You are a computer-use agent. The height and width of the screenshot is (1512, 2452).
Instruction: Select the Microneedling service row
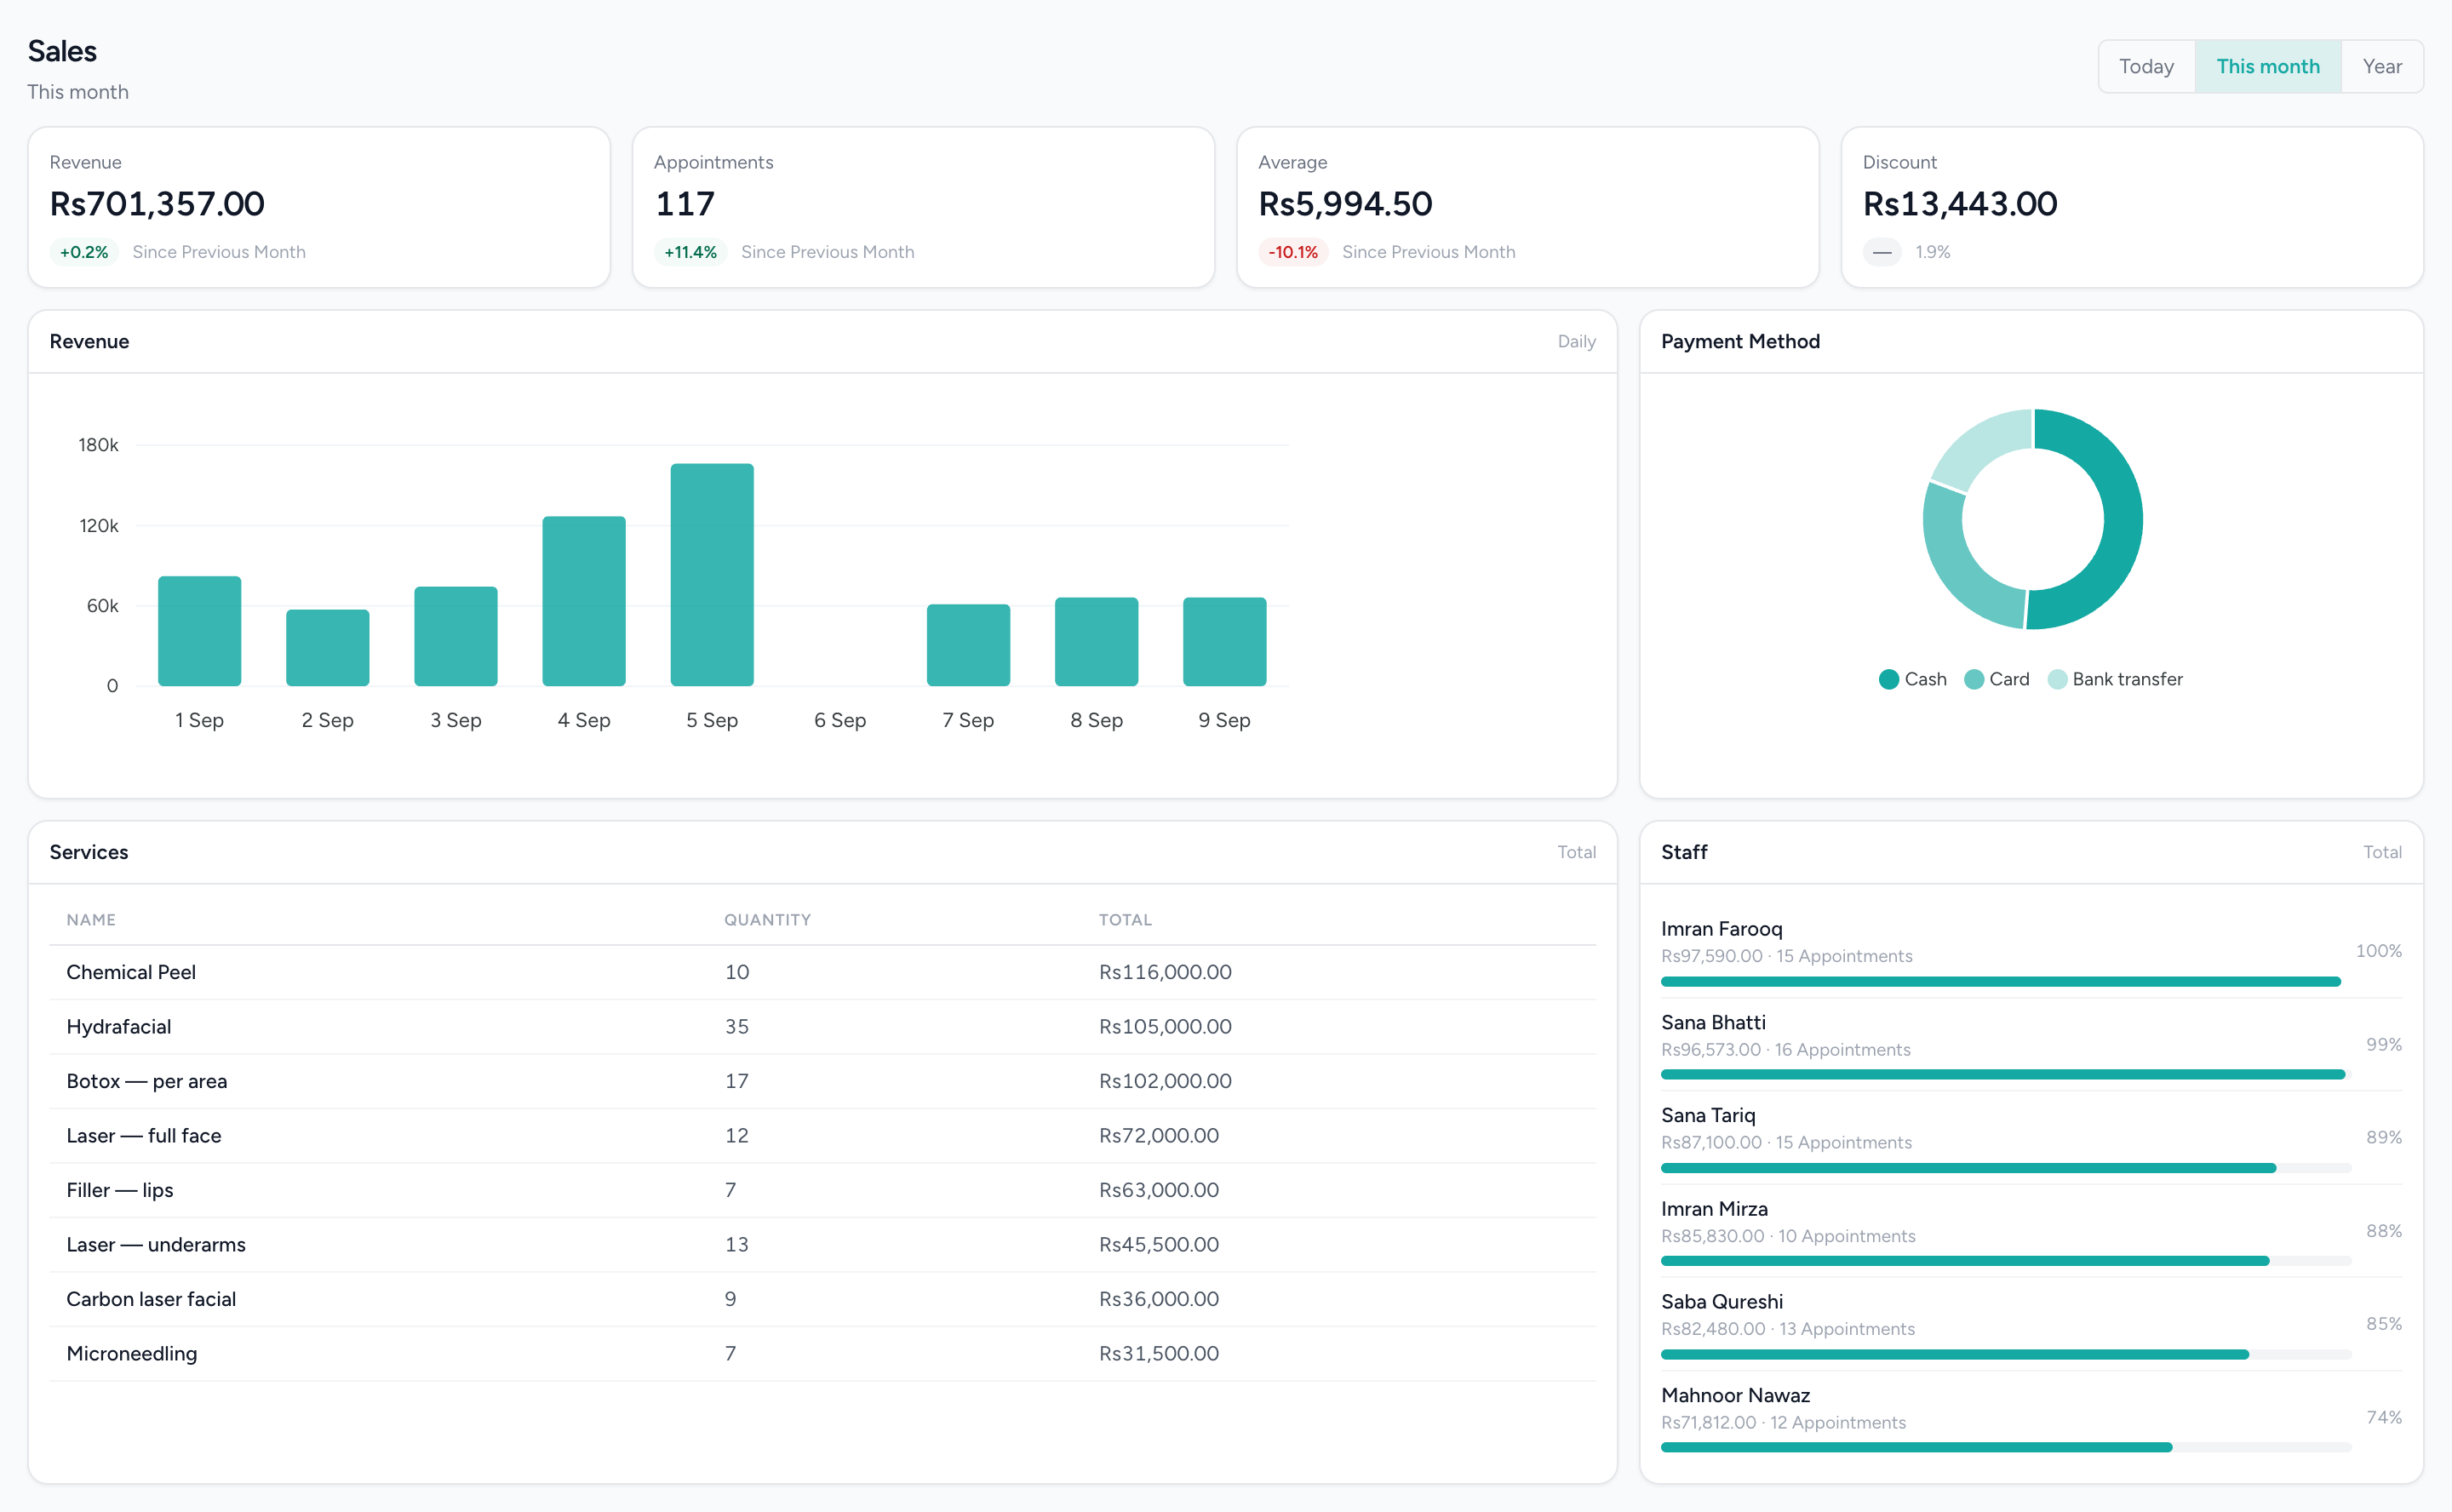(x=822, y=1353)
